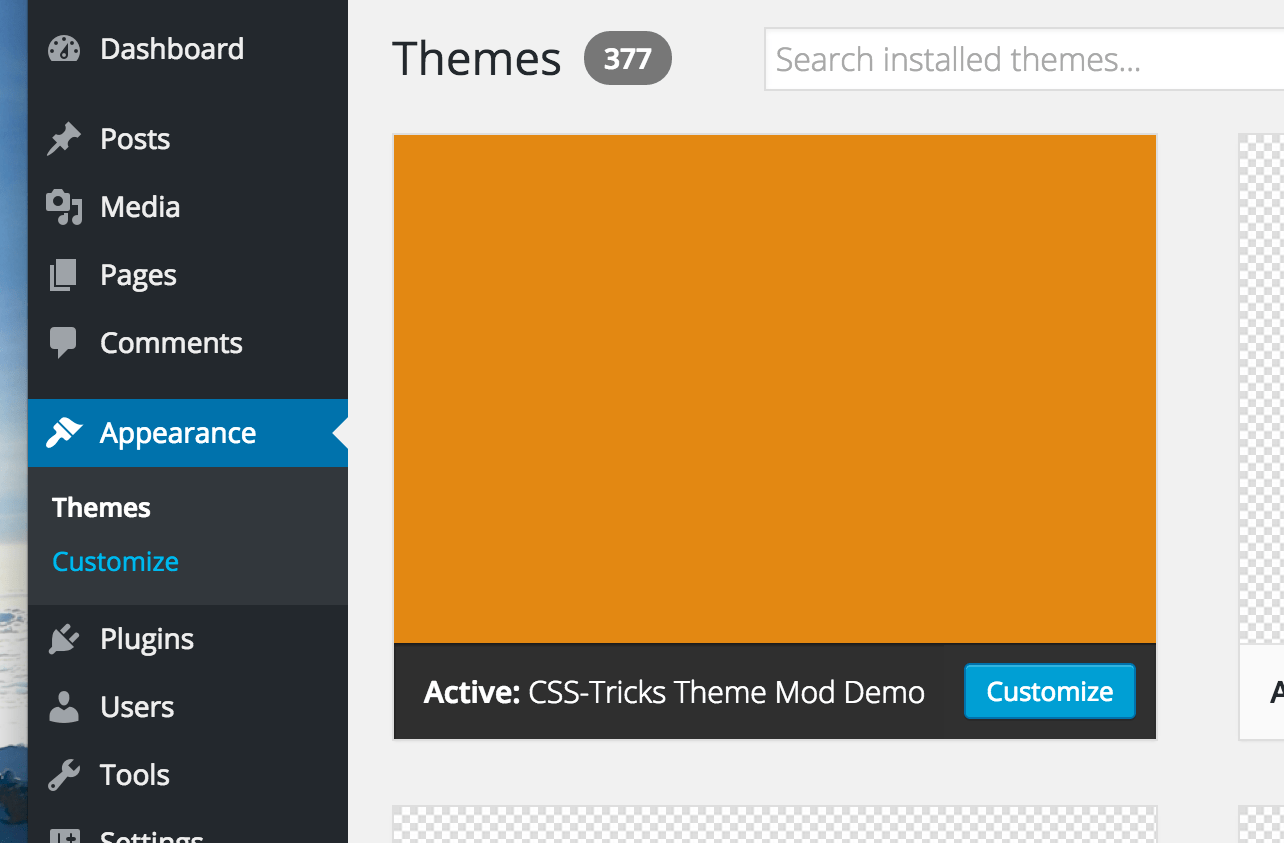Open the Comments speech bubble icon

point(64,342)
